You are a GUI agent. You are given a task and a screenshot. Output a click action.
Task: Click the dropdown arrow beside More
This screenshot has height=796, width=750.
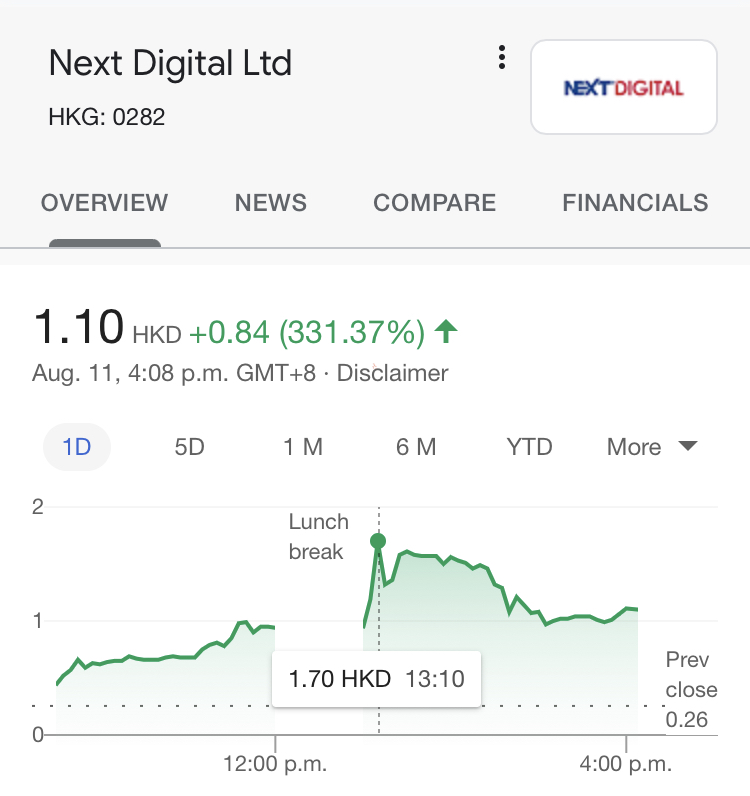[687, 446]
